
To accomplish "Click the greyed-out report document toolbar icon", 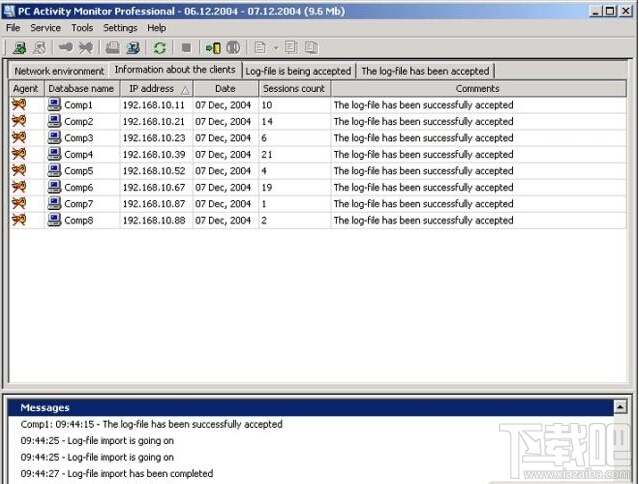I will point(260,48).
